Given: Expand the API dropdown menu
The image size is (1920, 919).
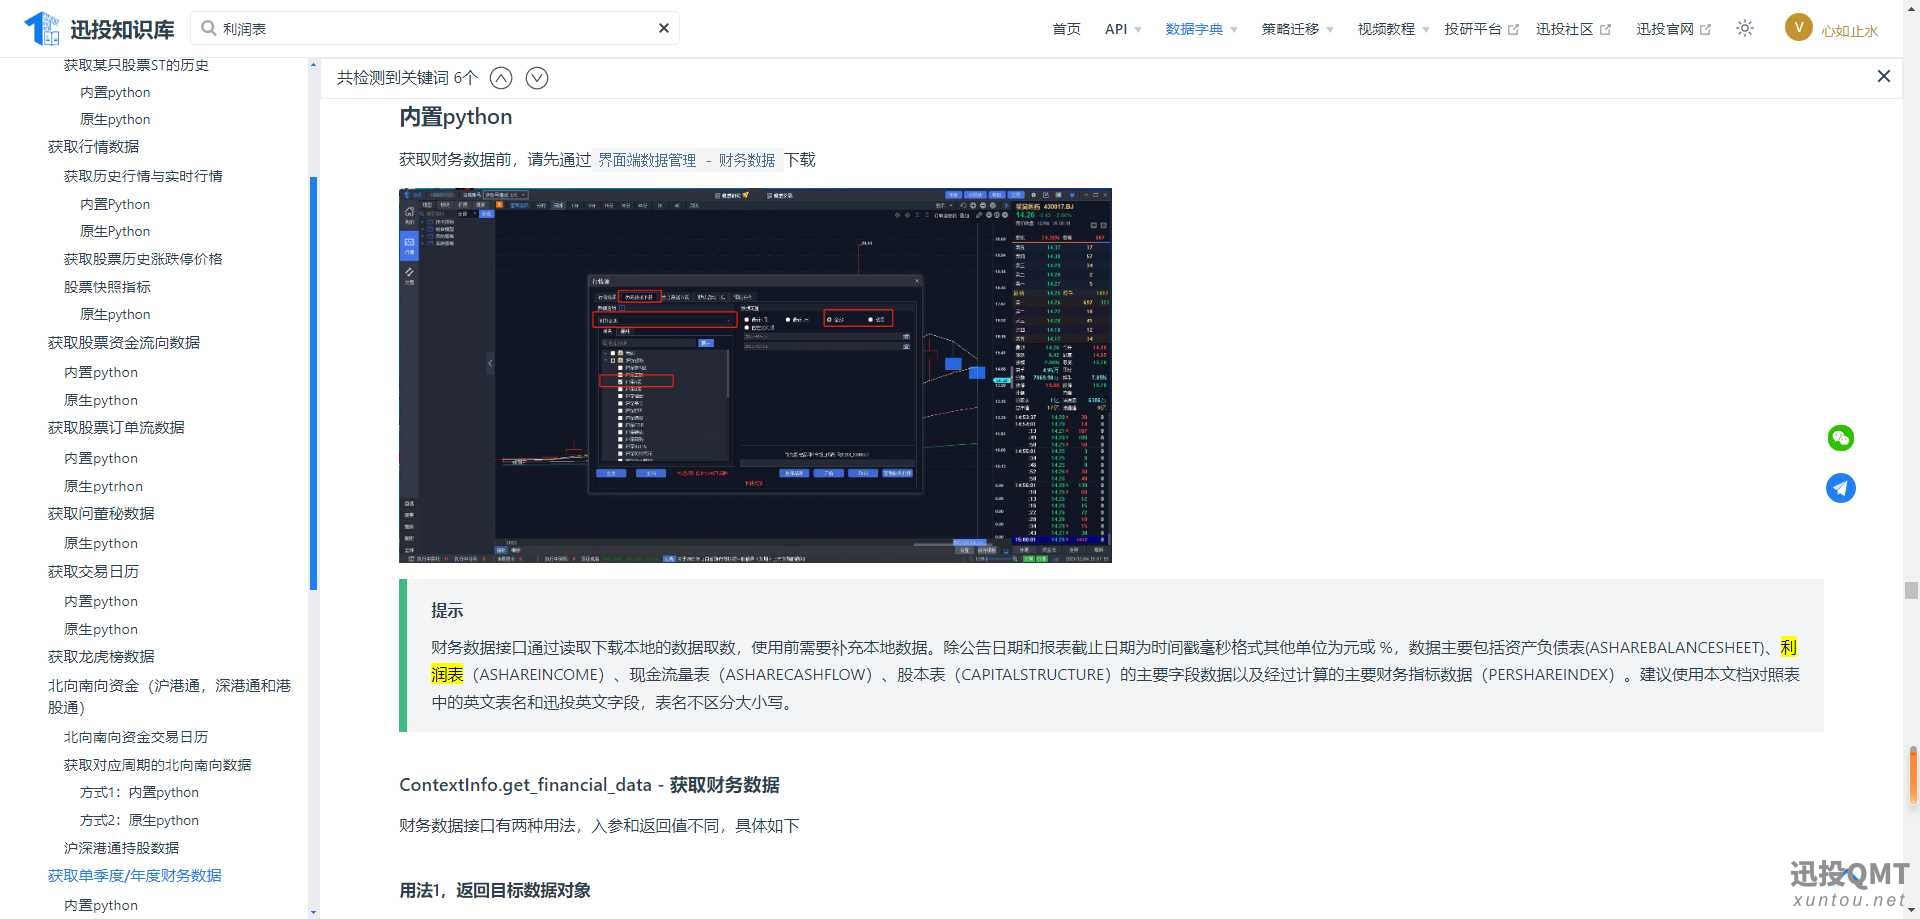Looking at the screenshot, I should pos(1123,29).
